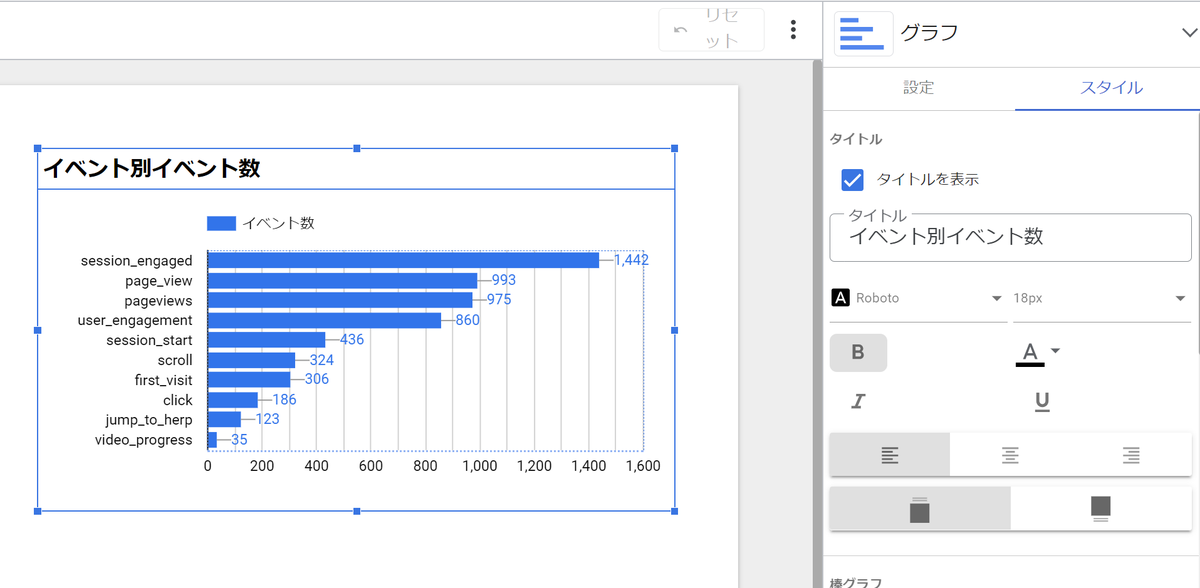The height and width of the screenshot is (588, 1200).
Task: Click the video_progress axis label
Action: coord(144,440)
